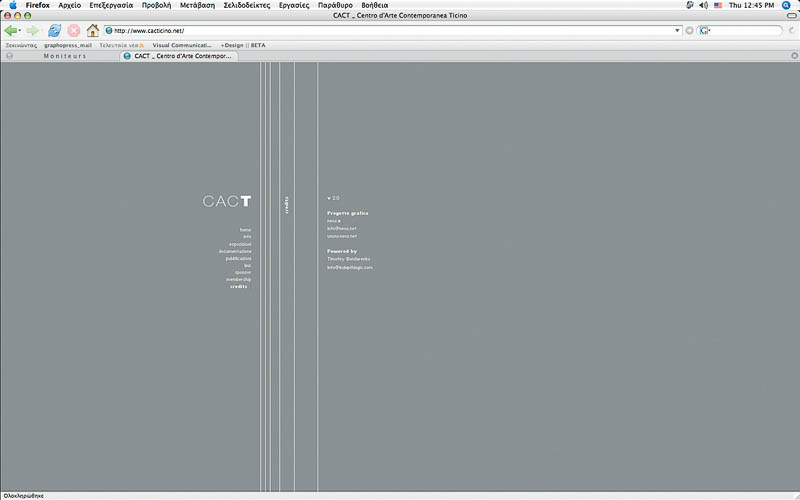The image size is (800, 500).
Task: Click the Ολοκληρώθηκε status bar text
Action: point(23,496)
